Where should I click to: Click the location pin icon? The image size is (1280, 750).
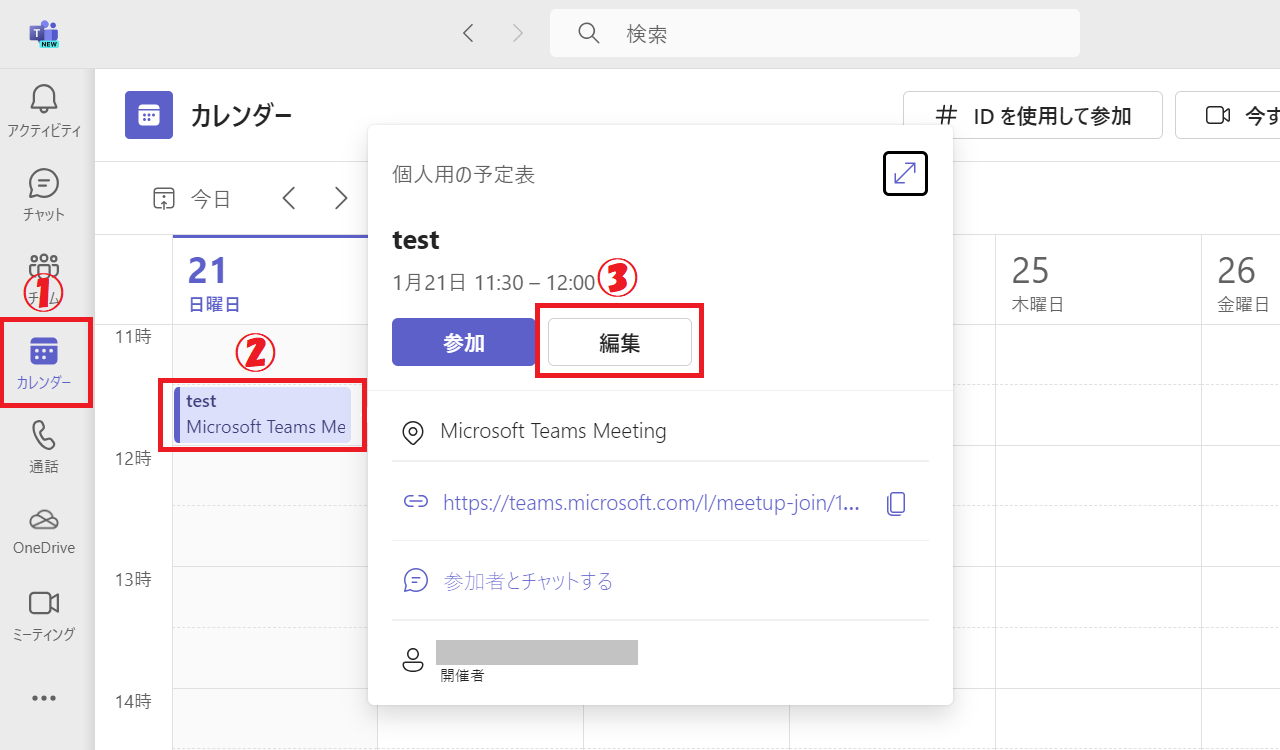tap(412, 432)
